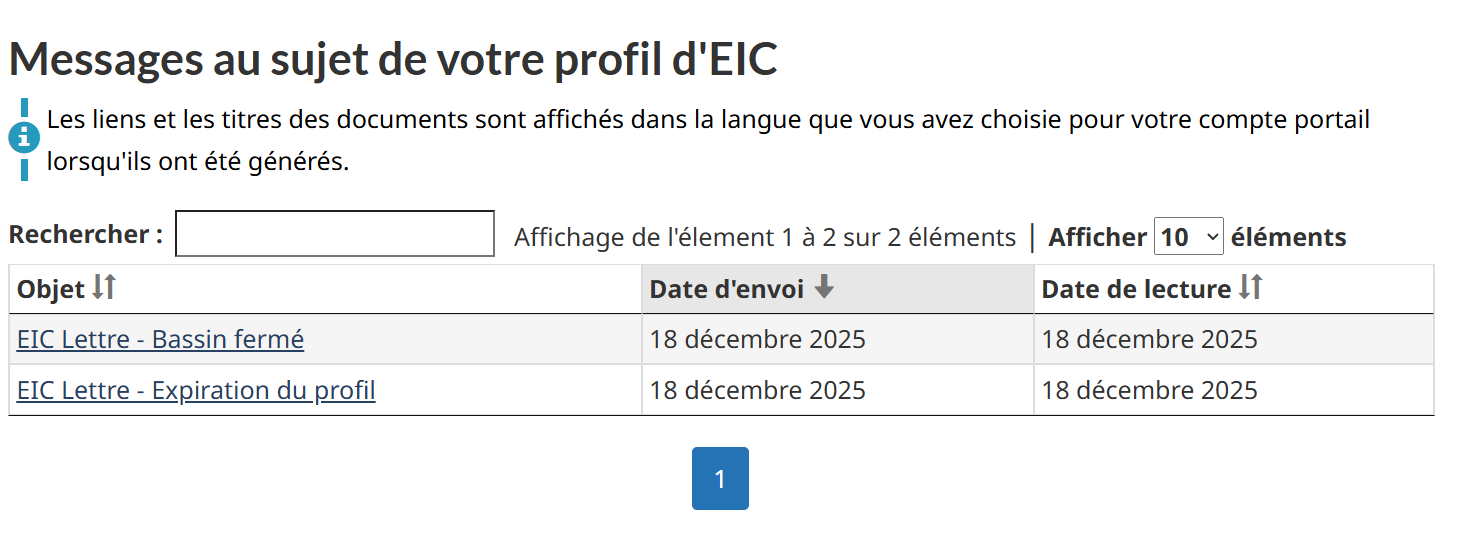Open the EIC Lettre - Bassin fermé link

(160, 340)
